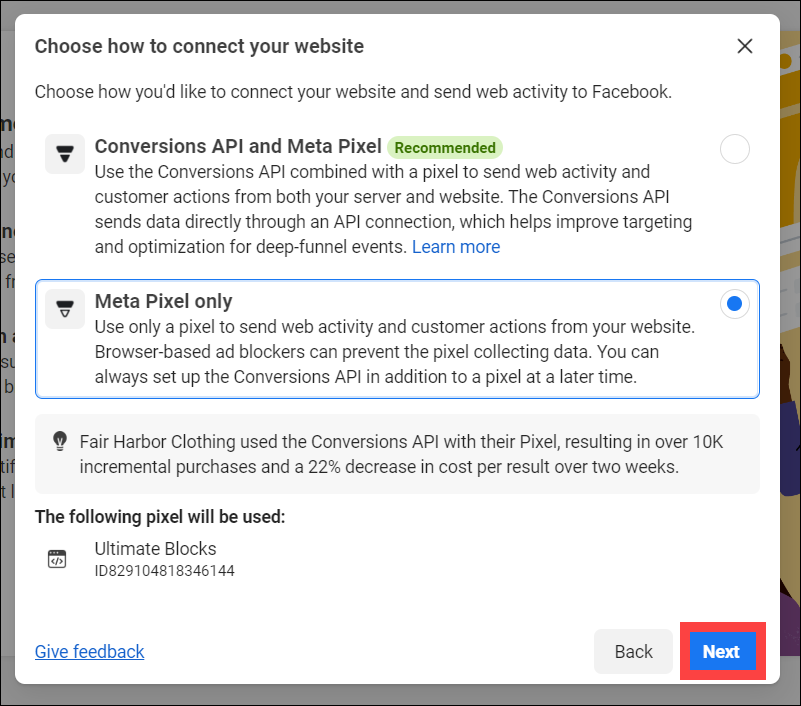Click the dialog title about connecting your website
This screenshot has width=801, height=706.
[199, 46]
